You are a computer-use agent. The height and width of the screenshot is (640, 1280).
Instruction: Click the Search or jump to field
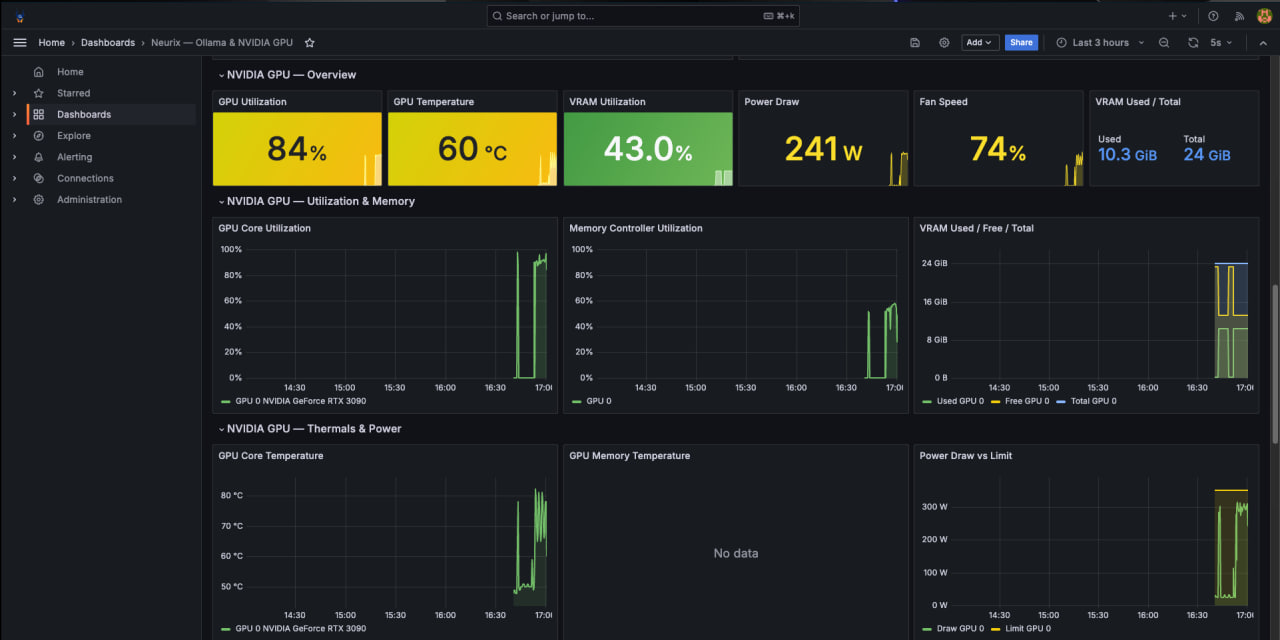pos(642,16)
